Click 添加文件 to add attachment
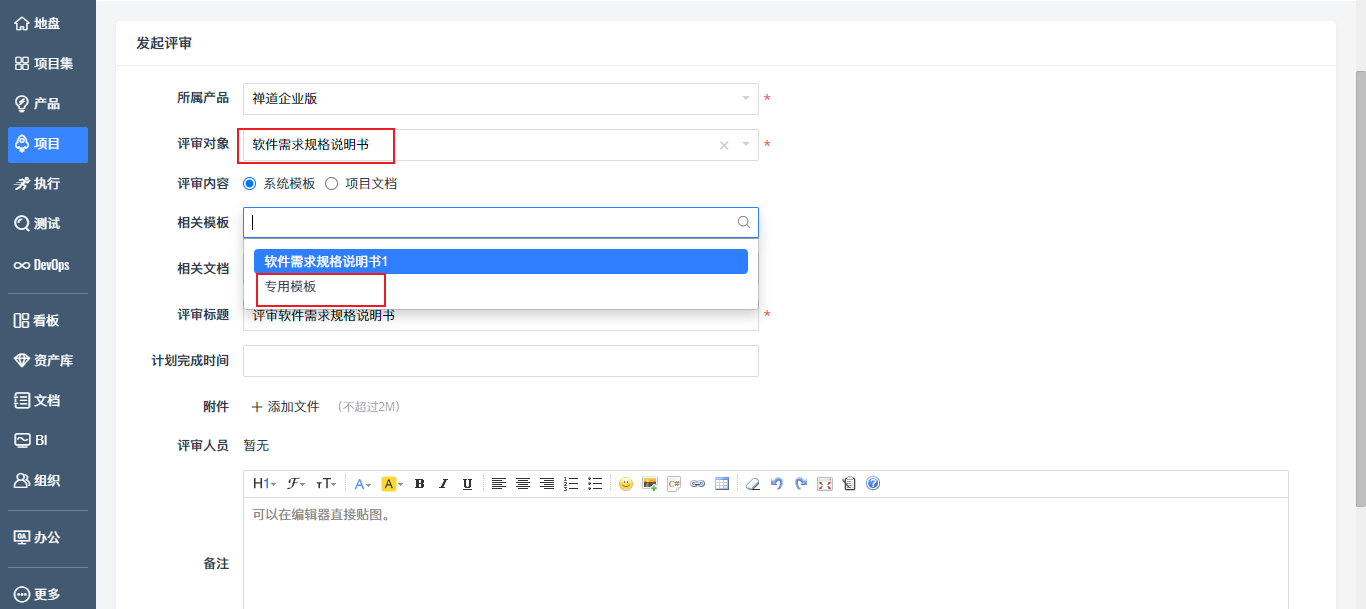 click(286, 407)
